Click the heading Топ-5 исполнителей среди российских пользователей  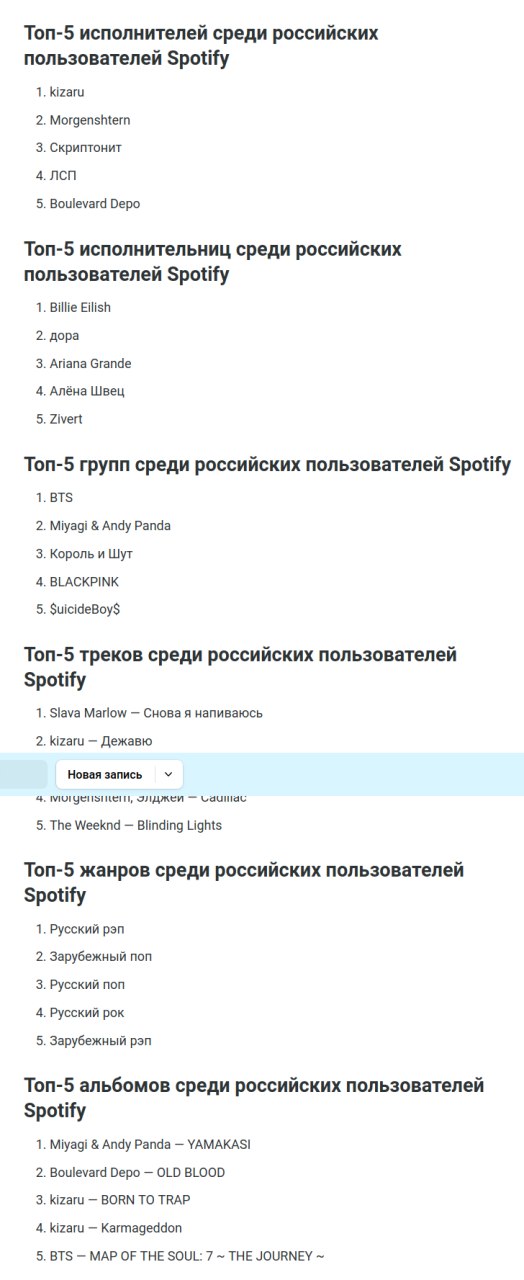pyautogui.click(x=201, y=46)
